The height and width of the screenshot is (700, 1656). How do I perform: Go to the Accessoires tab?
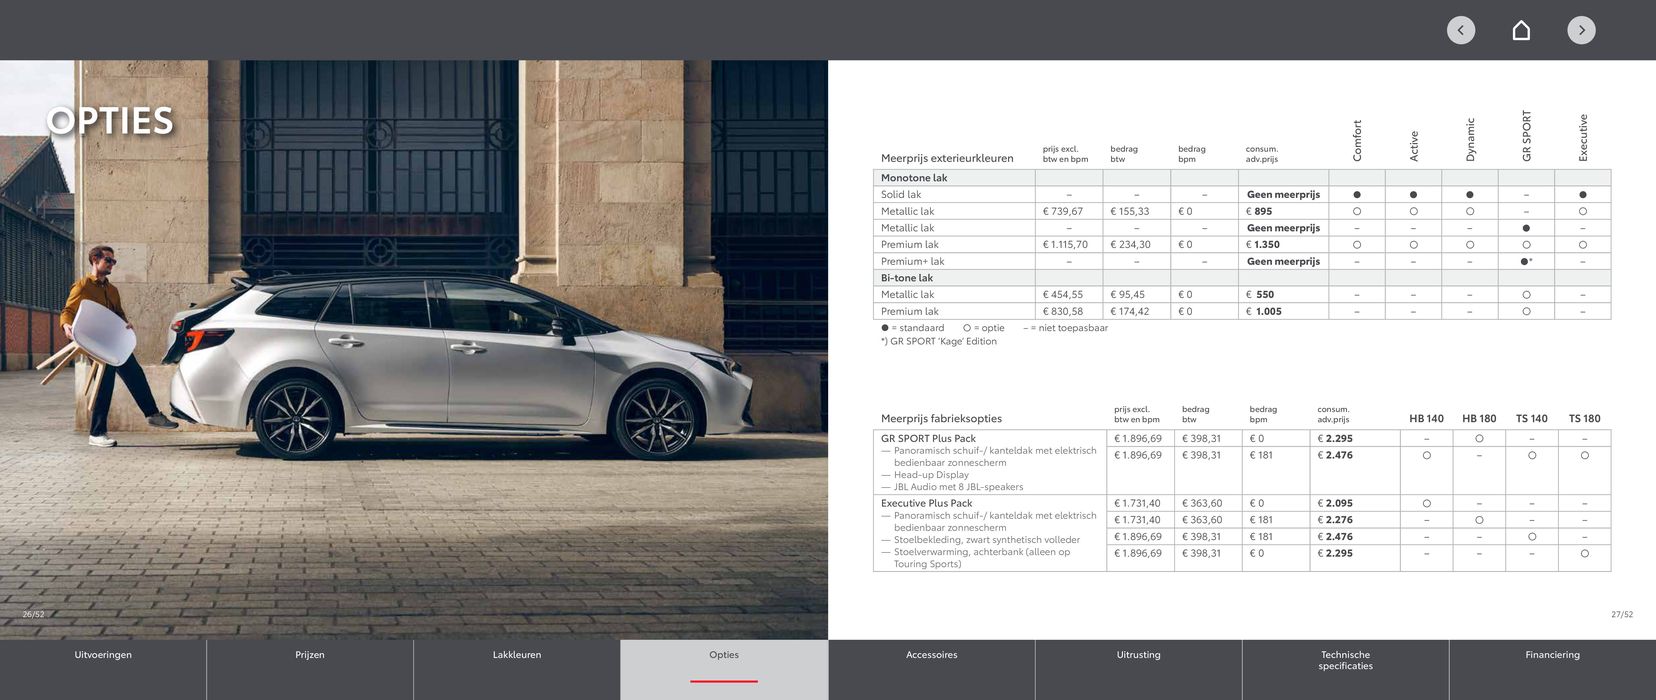pos(931,656)
